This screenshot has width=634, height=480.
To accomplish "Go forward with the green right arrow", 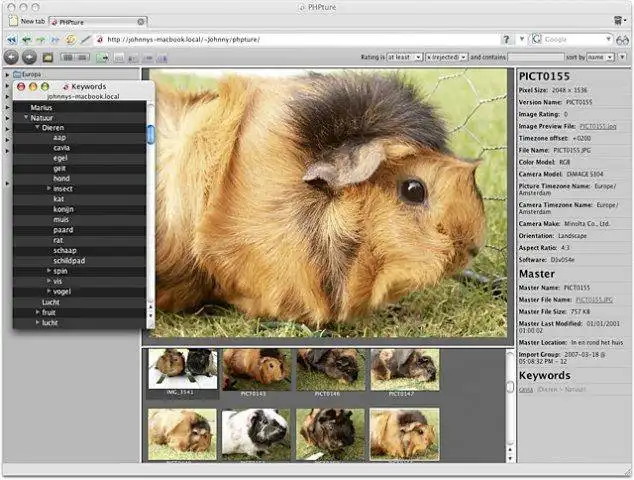I will (40, 40).
